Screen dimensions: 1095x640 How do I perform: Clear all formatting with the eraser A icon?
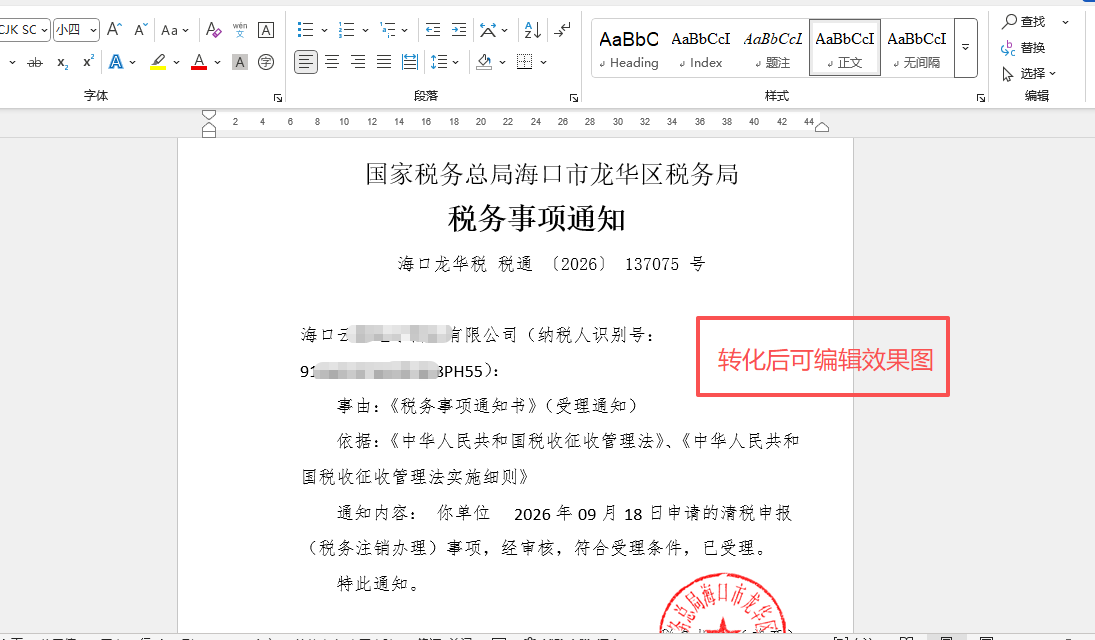(213, 29)
